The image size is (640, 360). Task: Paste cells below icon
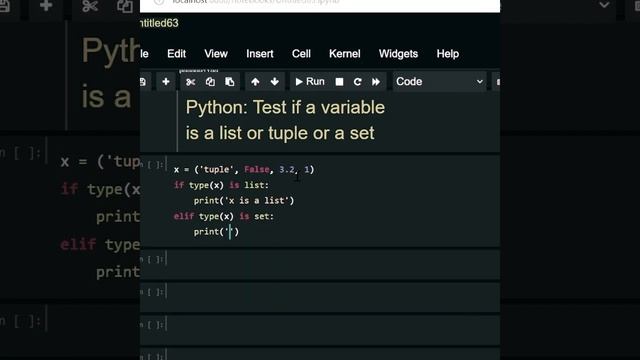(230, 82)
